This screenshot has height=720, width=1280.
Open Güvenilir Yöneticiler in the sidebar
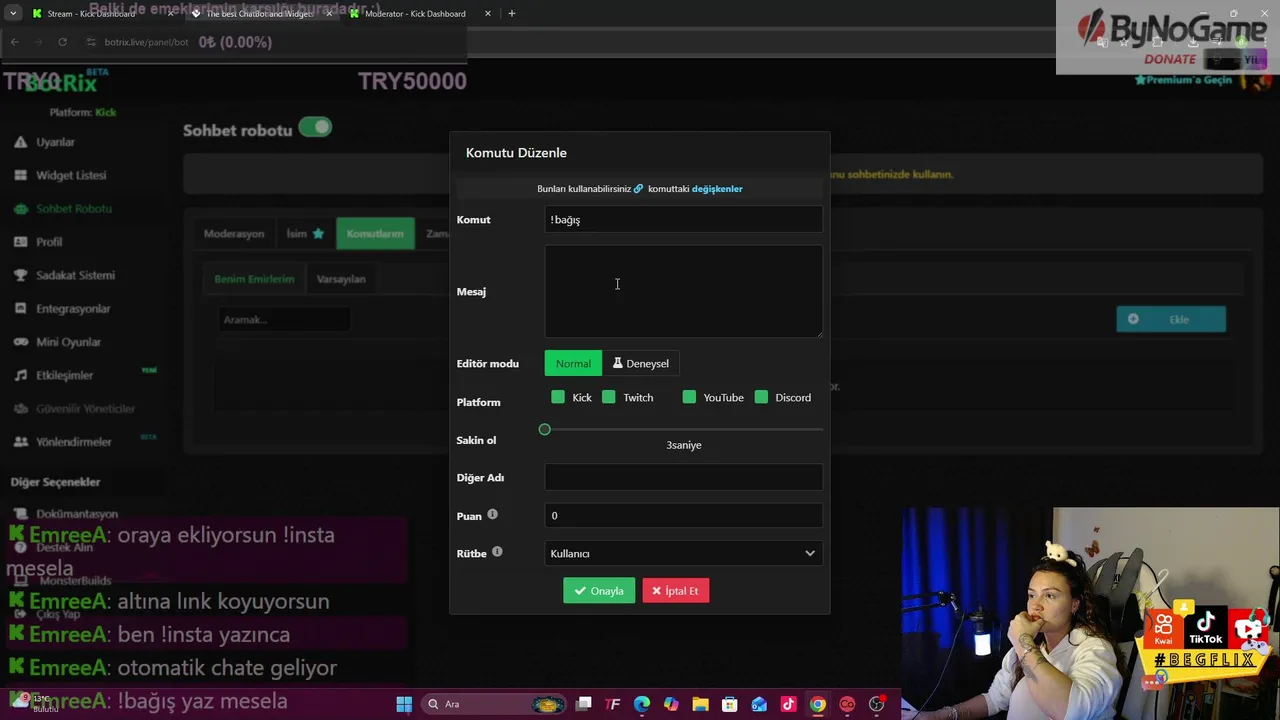(85, 408)
